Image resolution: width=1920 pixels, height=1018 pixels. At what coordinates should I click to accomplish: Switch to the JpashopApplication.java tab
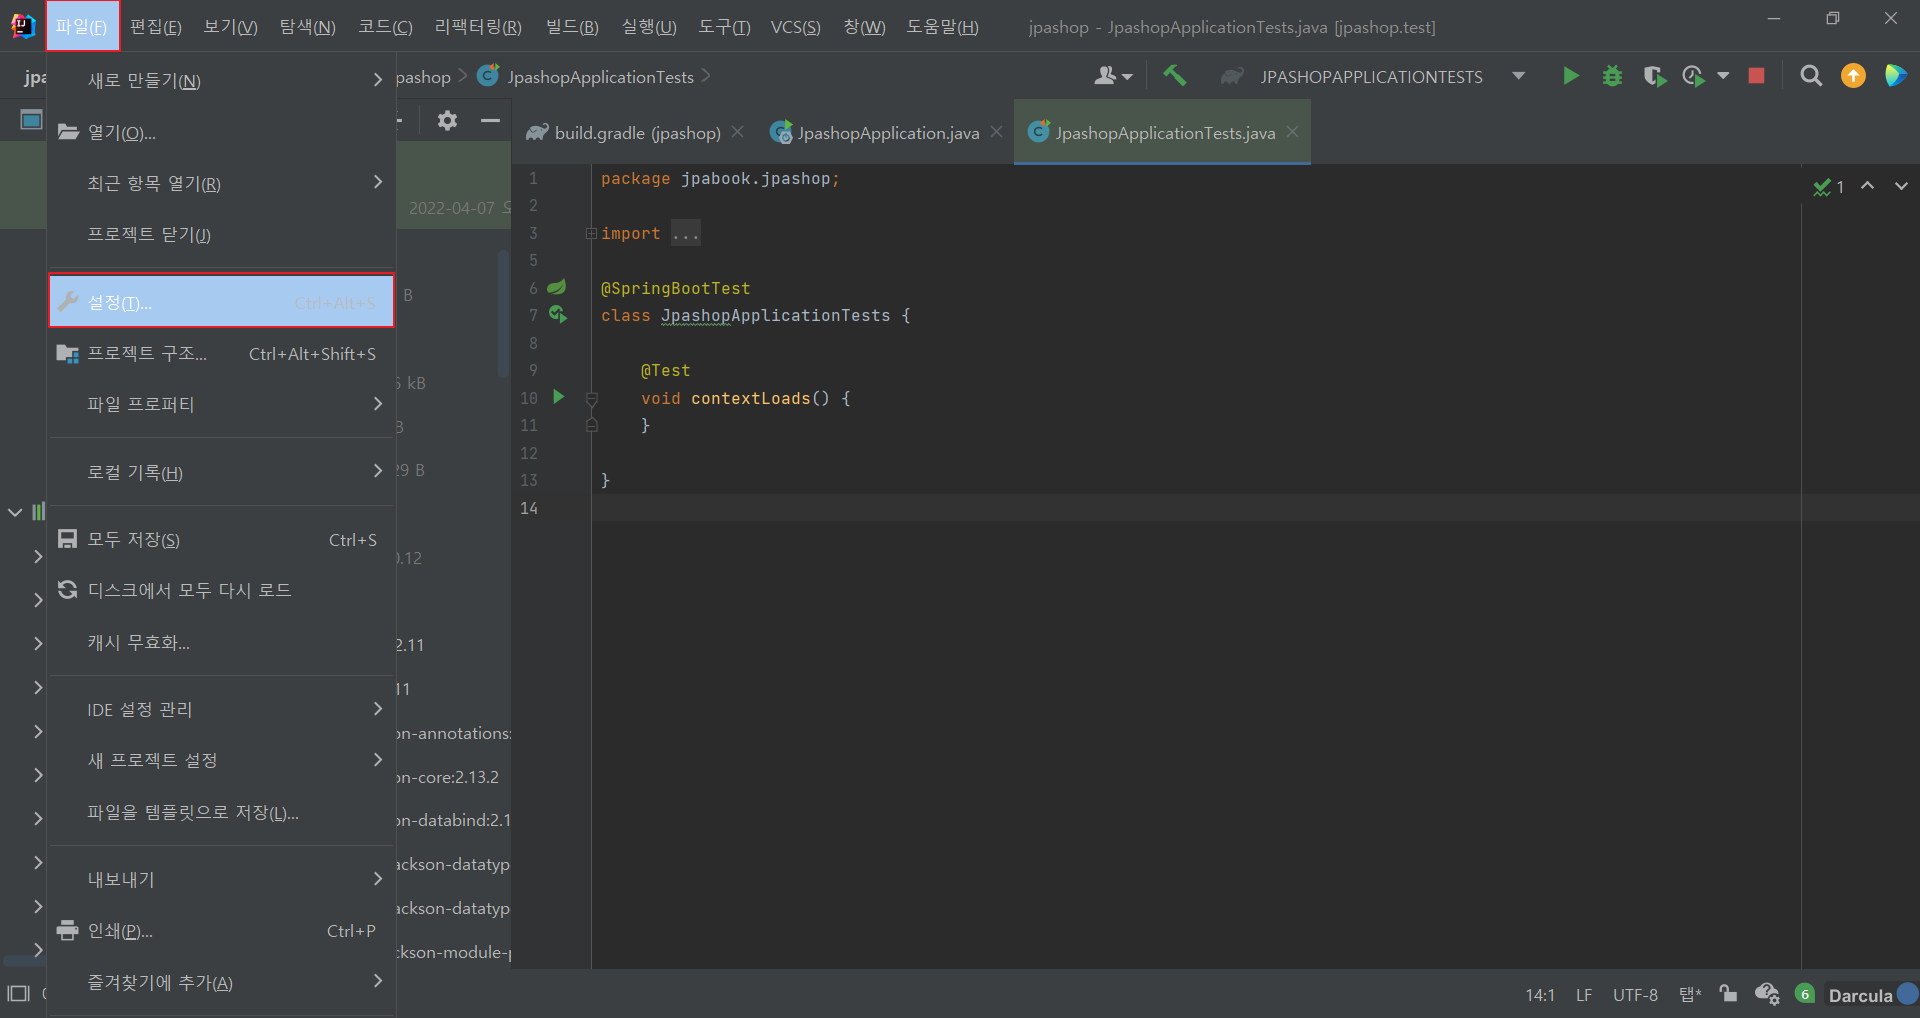click(888, 133)
